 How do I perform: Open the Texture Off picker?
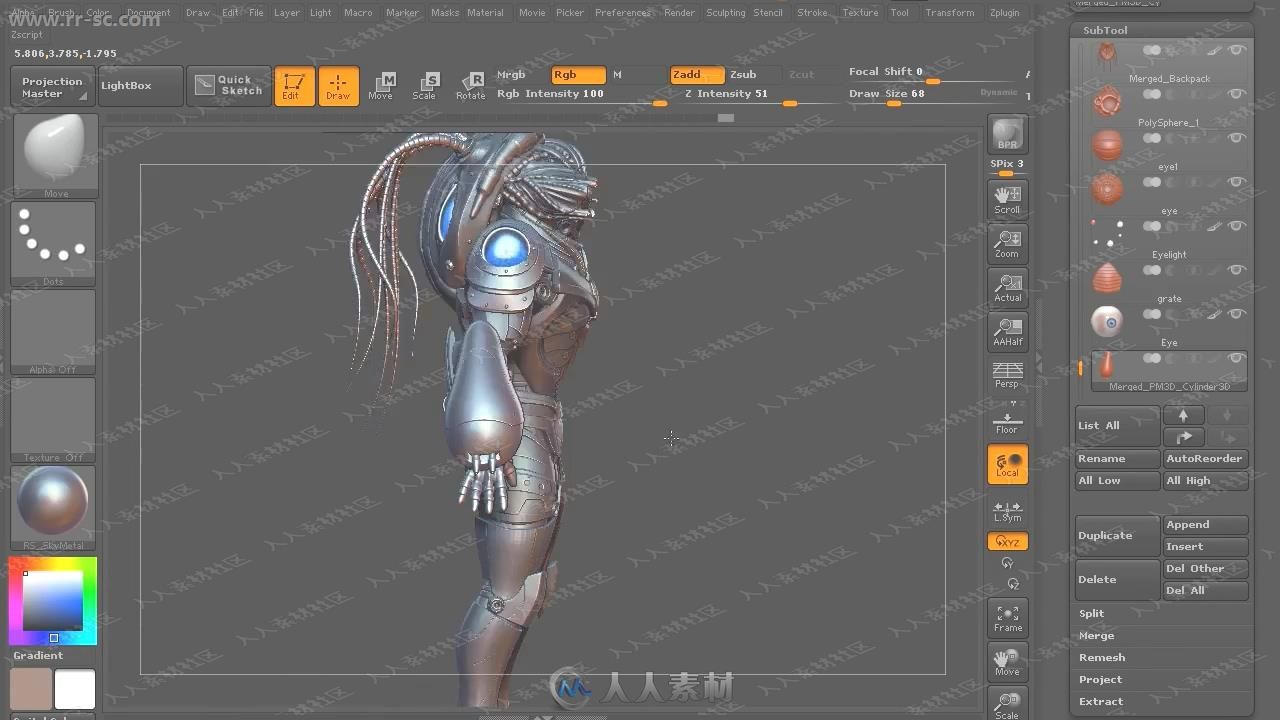point(55,419)
